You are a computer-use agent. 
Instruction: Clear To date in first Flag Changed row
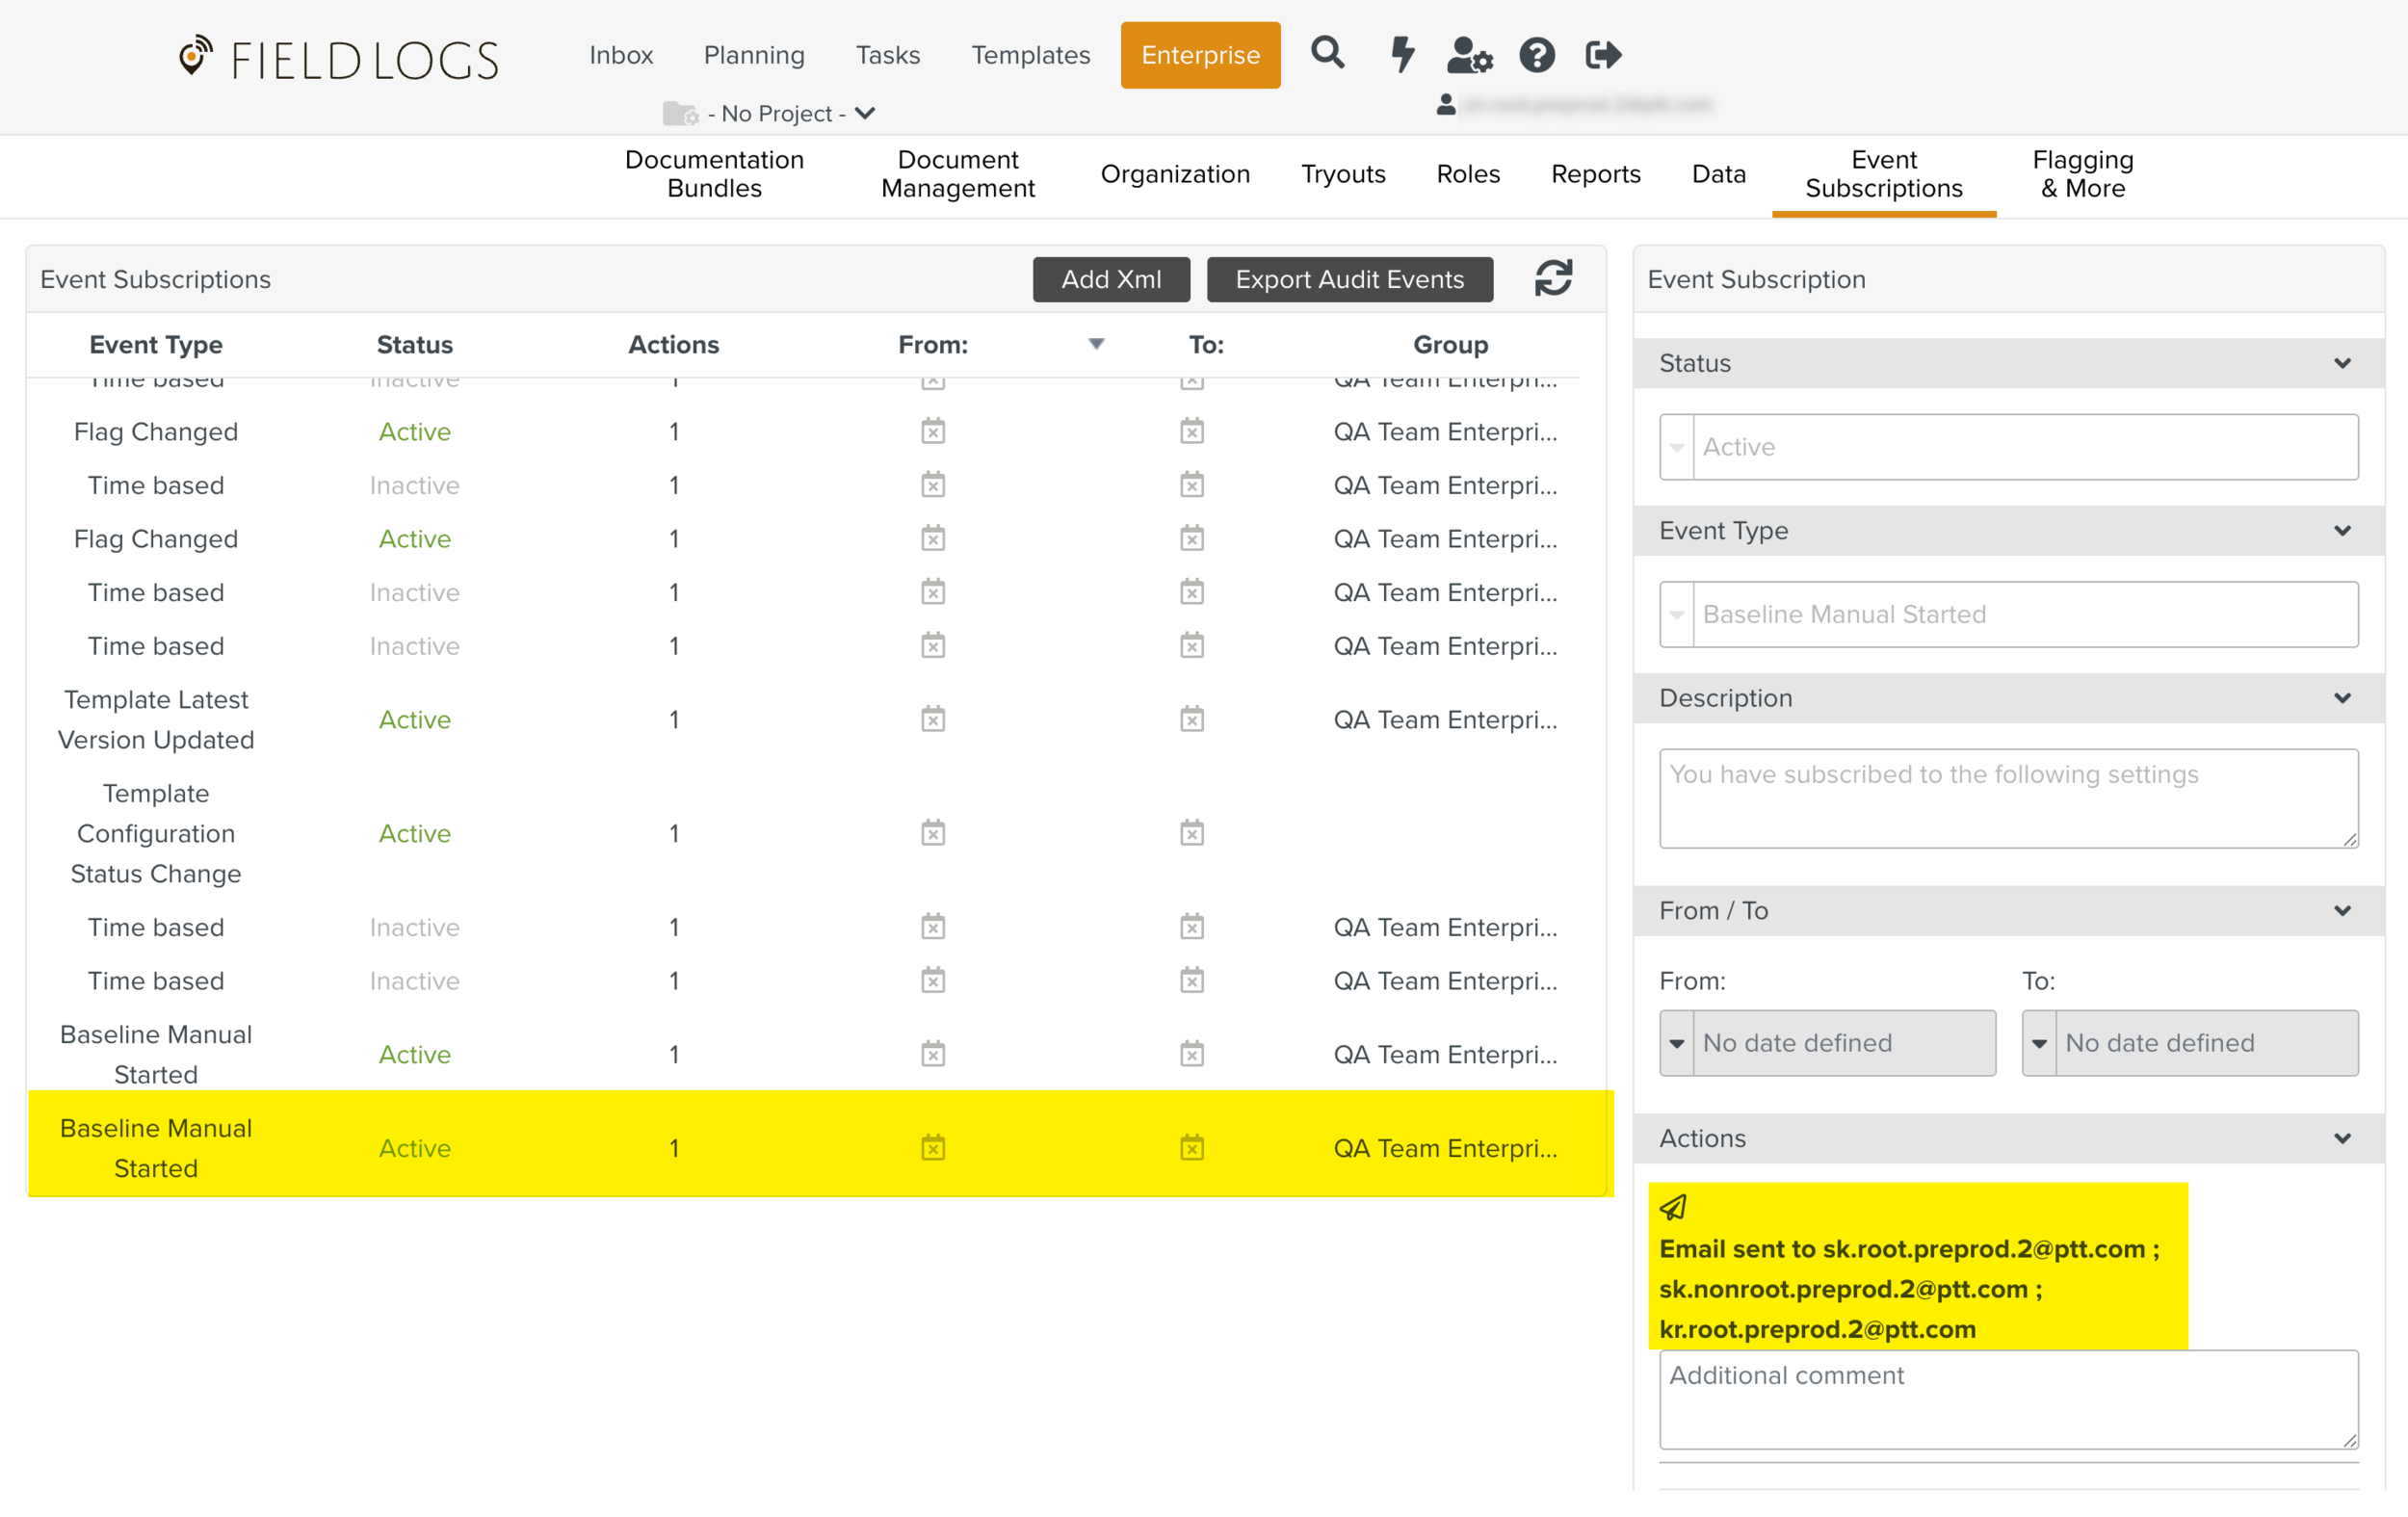click(1191, 431)
